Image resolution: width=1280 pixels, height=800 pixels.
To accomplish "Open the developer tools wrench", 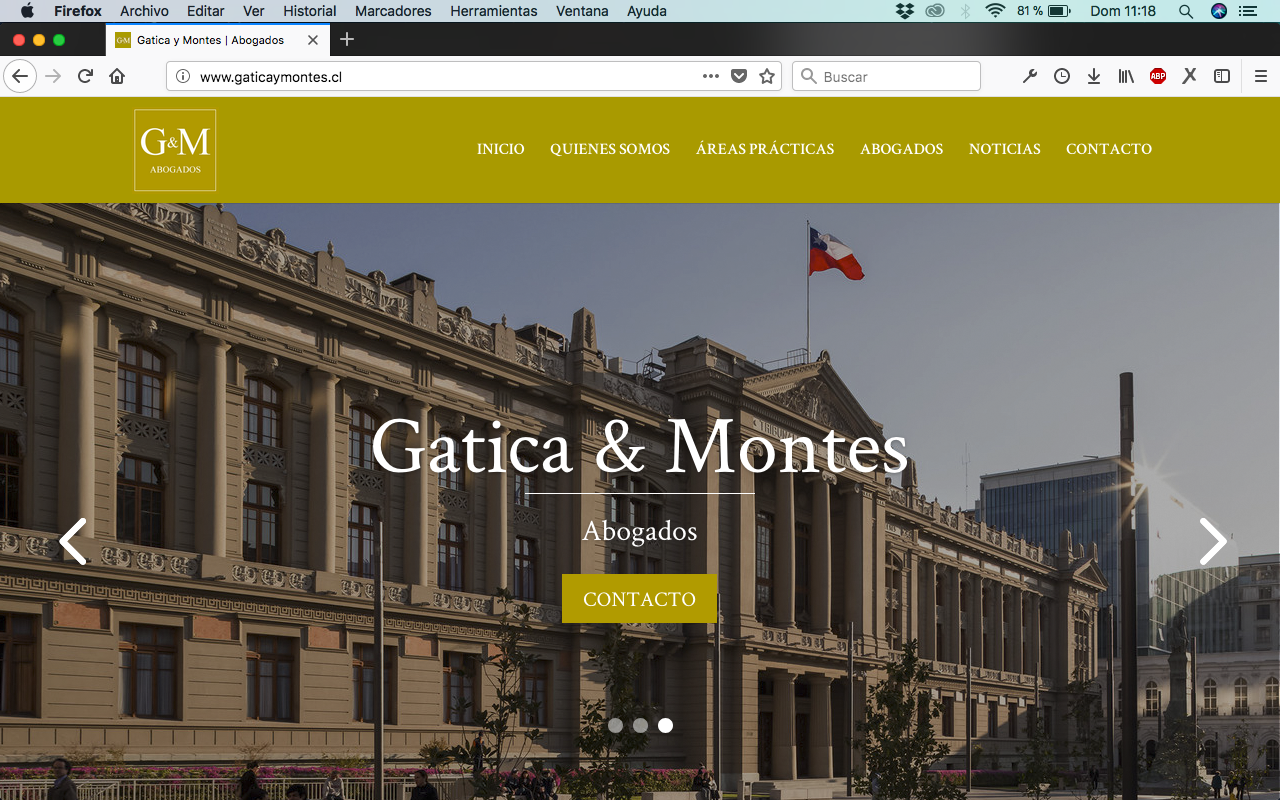I will [1029, 76].
